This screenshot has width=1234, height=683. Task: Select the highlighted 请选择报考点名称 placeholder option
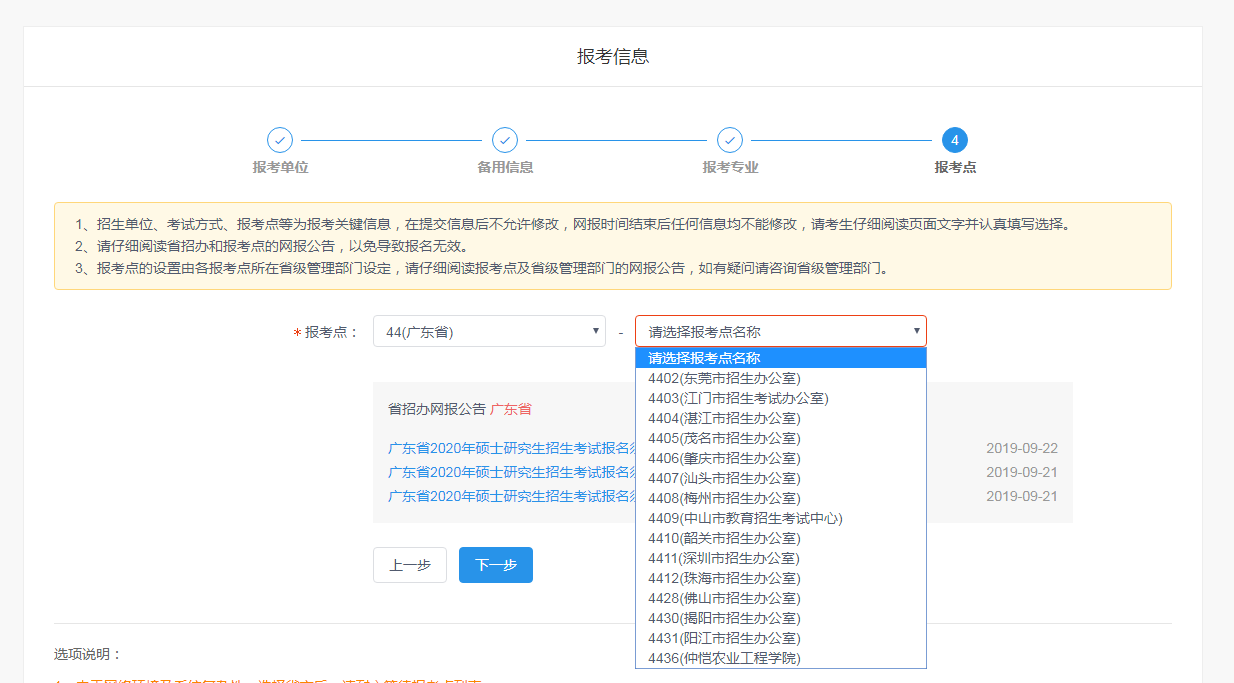coord(780,357)
